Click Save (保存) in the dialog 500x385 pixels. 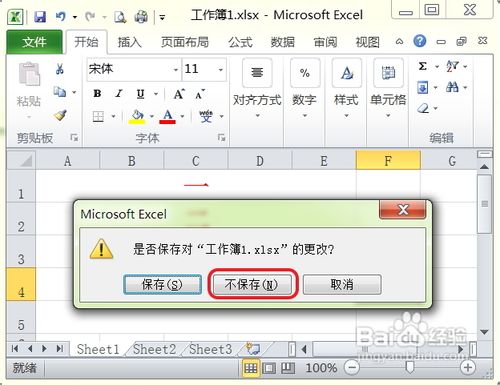click(162, 284)
